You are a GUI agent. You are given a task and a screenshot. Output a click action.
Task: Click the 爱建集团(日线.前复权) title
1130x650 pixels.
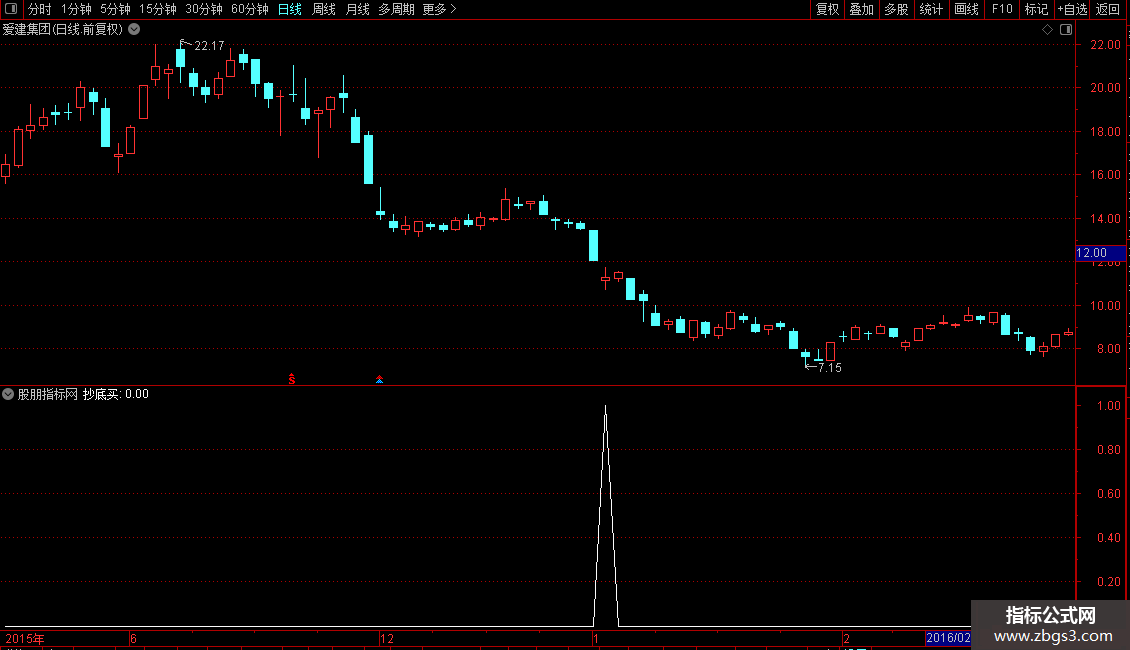tap(63, 30)
